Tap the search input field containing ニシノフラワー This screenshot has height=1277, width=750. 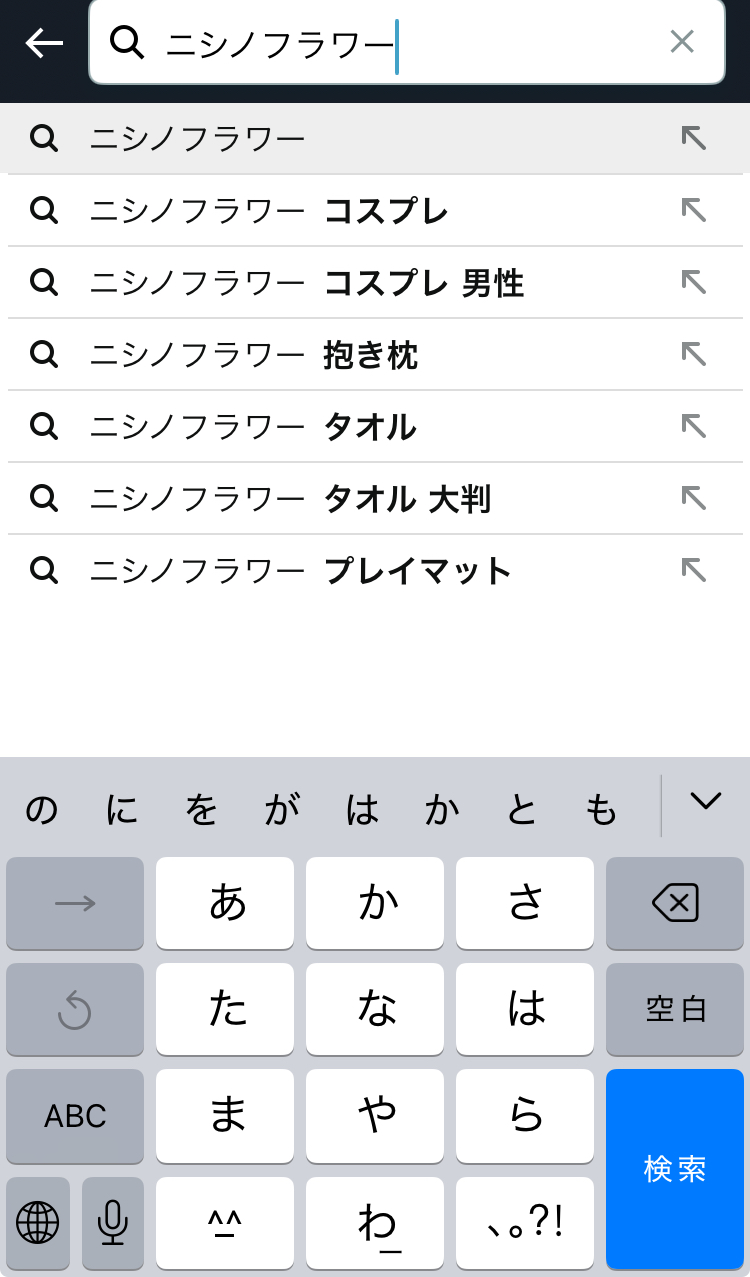tap(400, 43)
